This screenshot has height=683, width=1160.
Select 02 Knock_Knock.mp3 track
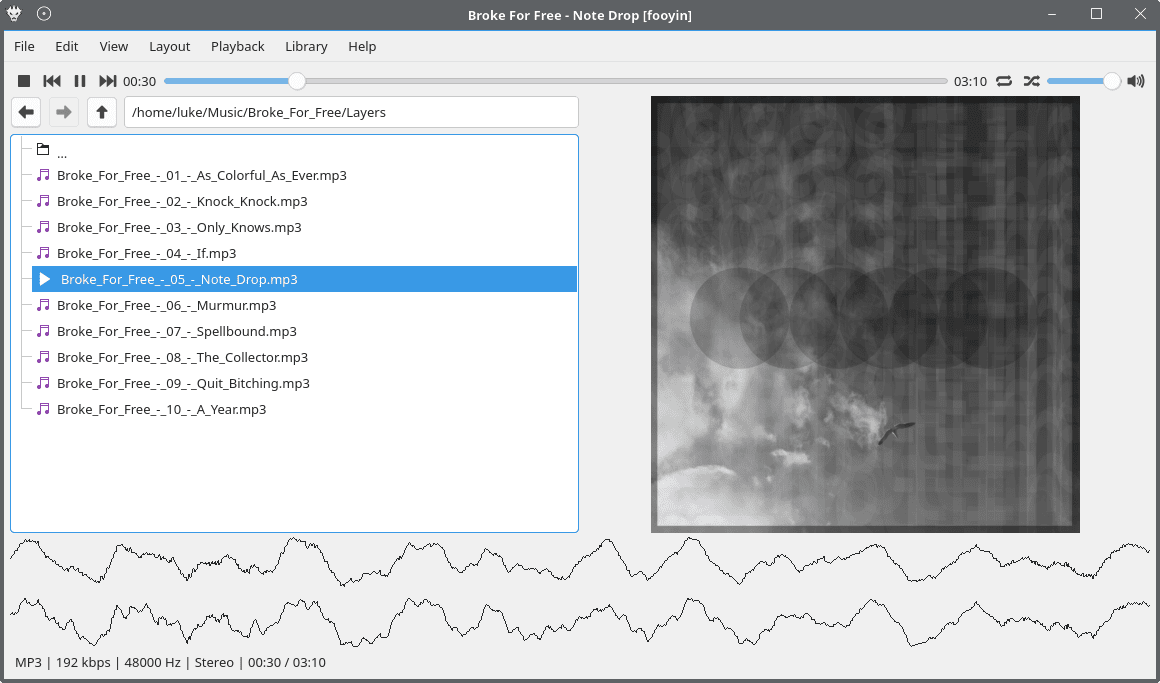coord(305,201)
